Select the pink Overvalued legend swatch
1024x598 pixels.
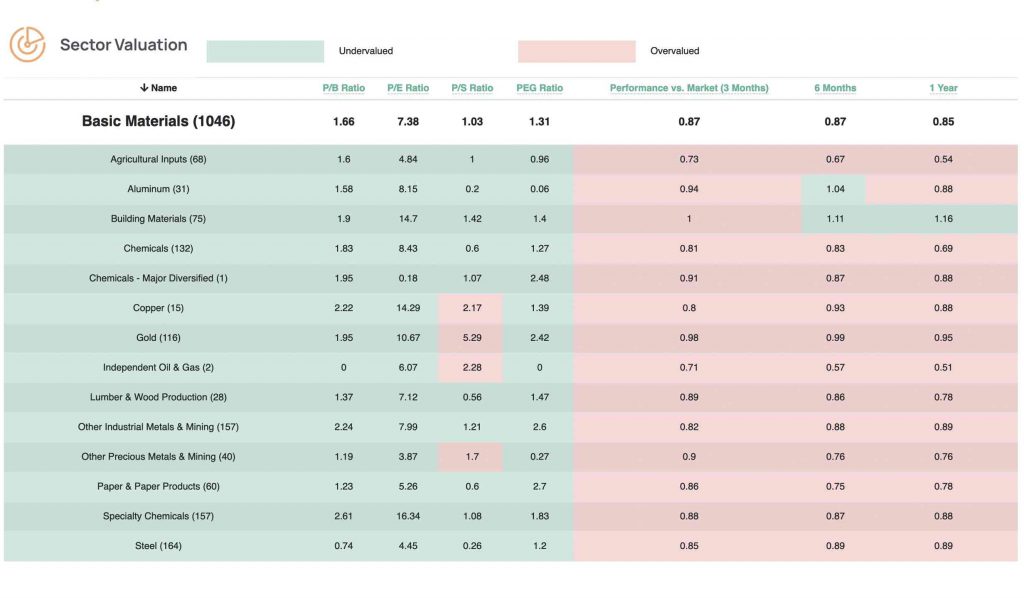576,50
